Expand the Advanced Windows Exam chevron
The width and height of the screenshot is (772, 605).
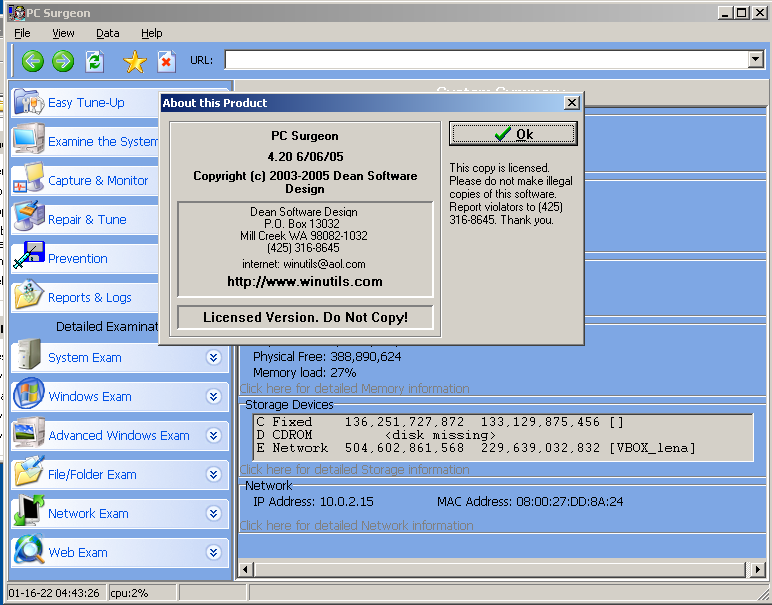tap(213, 435)
